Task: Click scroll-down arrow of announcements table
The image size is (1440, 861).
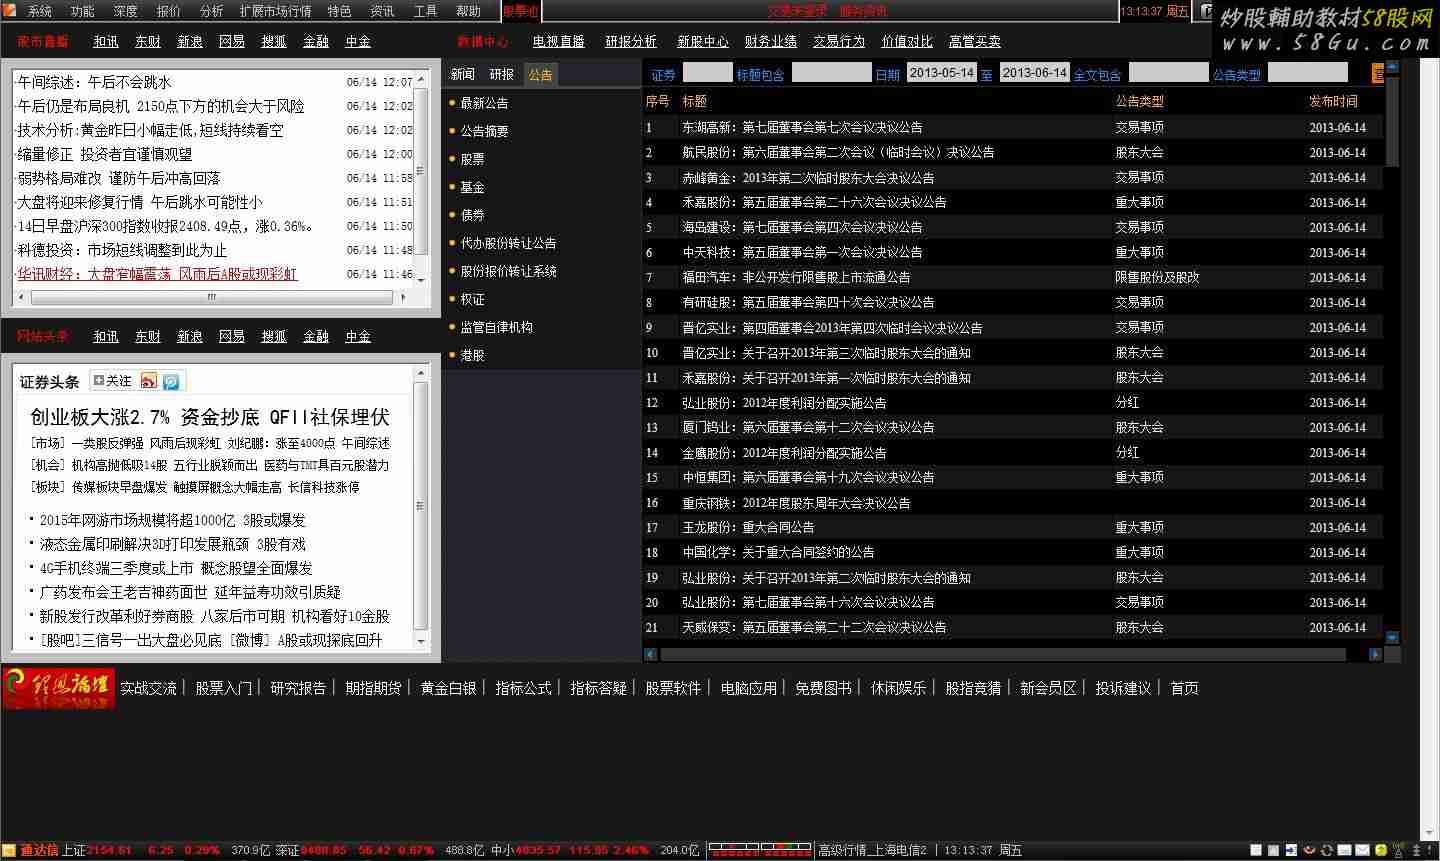Action: [x=1392, y=637]
